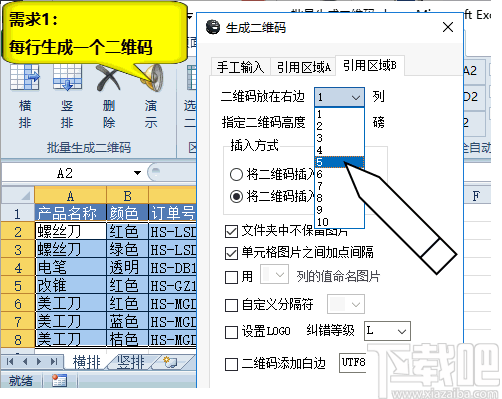The image size is (502, 399).
Task: Choose 10 in the column dropdown list
Action: 339,222
